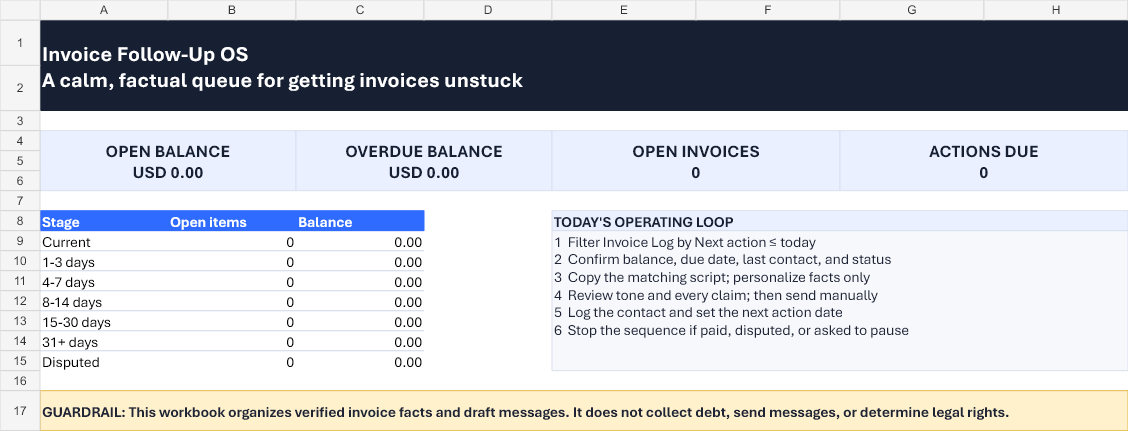Image resolution: width=1128 pixels, height=431 pixels.
Task: Click the USD 0.00 value under OPEN BALANCE
Action: tap(168, 173)
